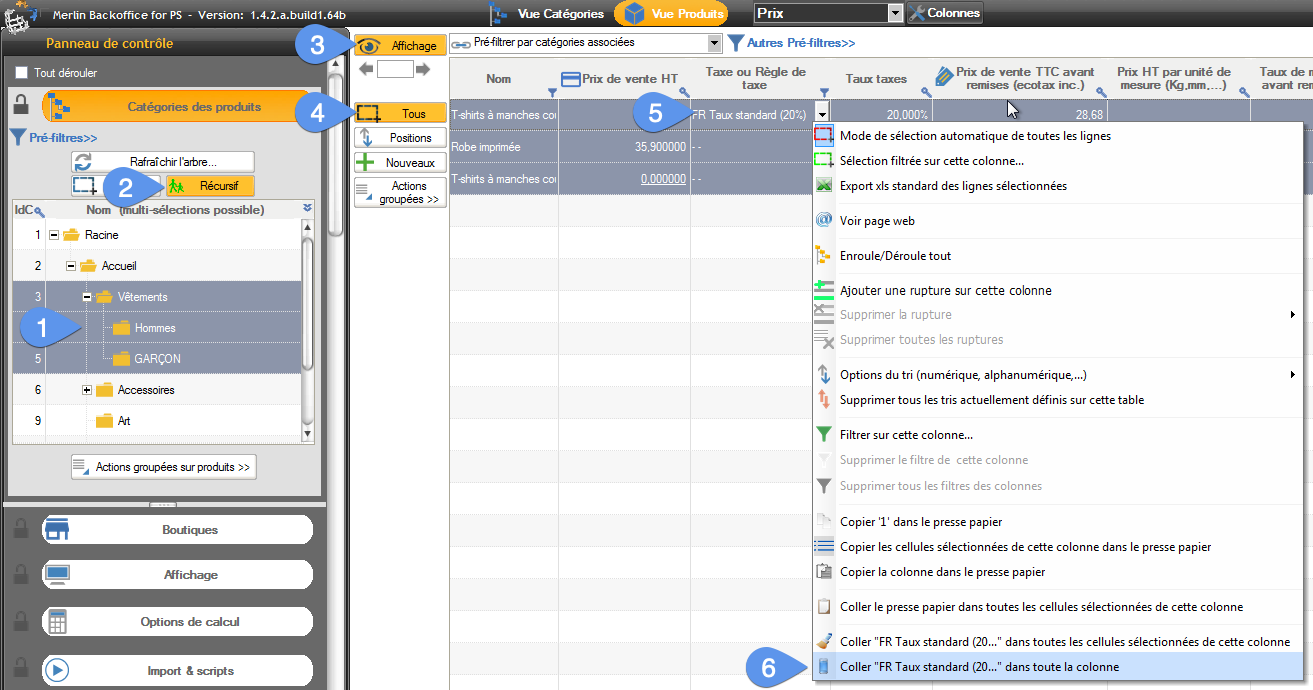Click the filter funnel icon in Nom column
This screenshot has width=1313, height=690.
pos(552,92)
